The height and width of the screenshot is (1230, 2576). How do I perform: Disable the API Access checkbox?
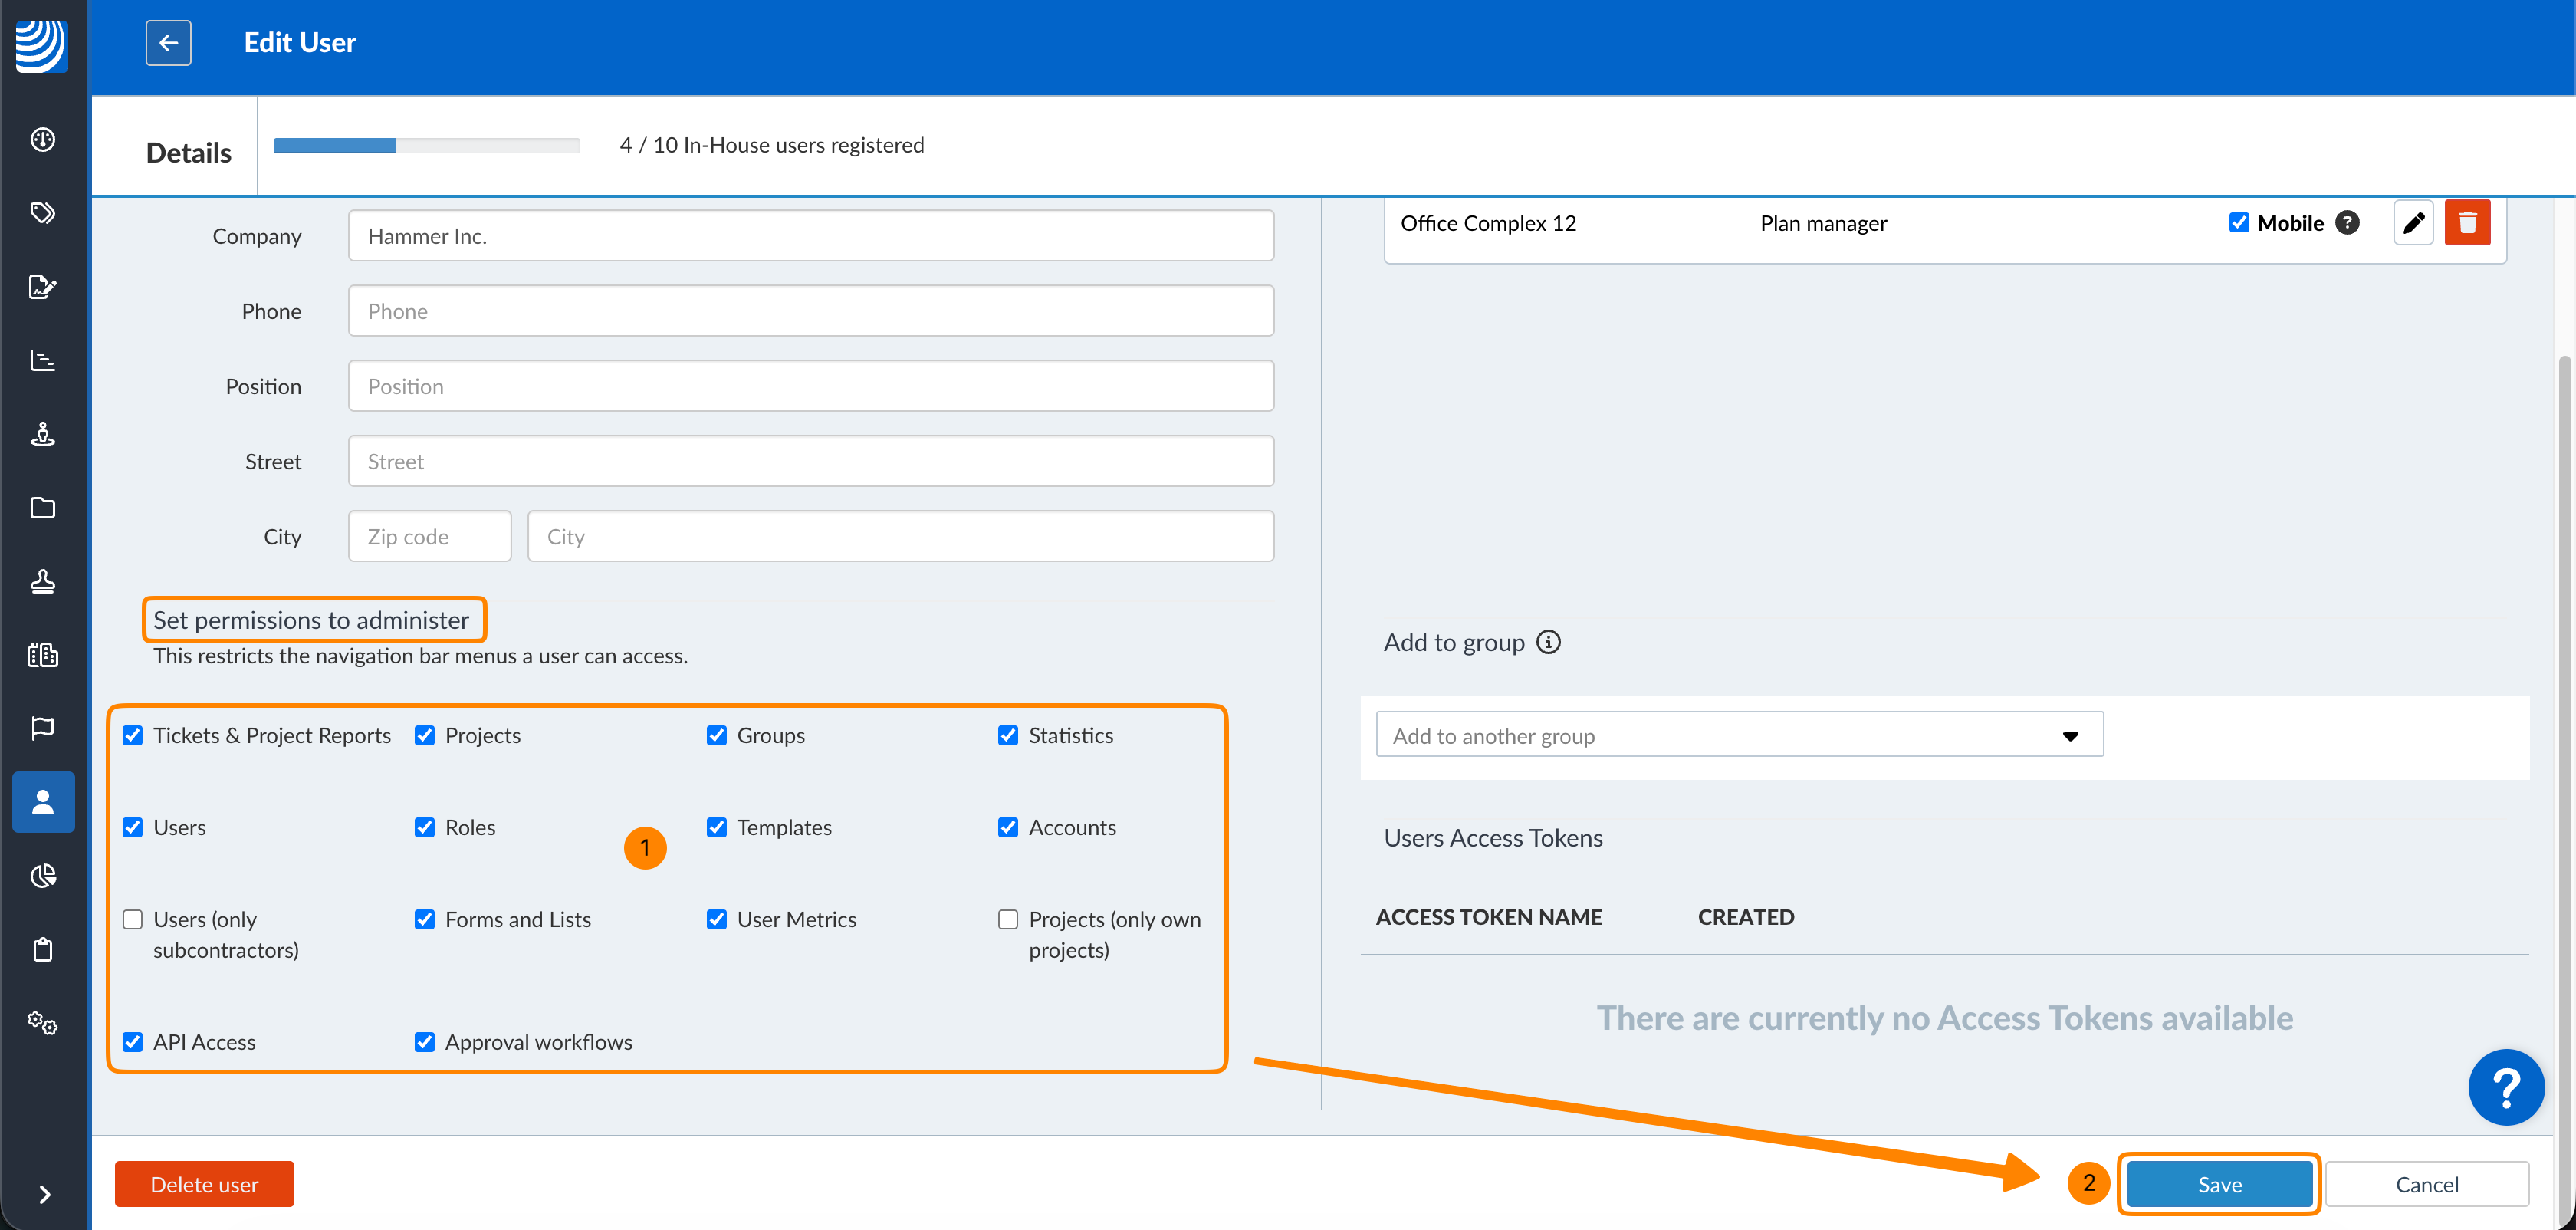click(133, 1042)
